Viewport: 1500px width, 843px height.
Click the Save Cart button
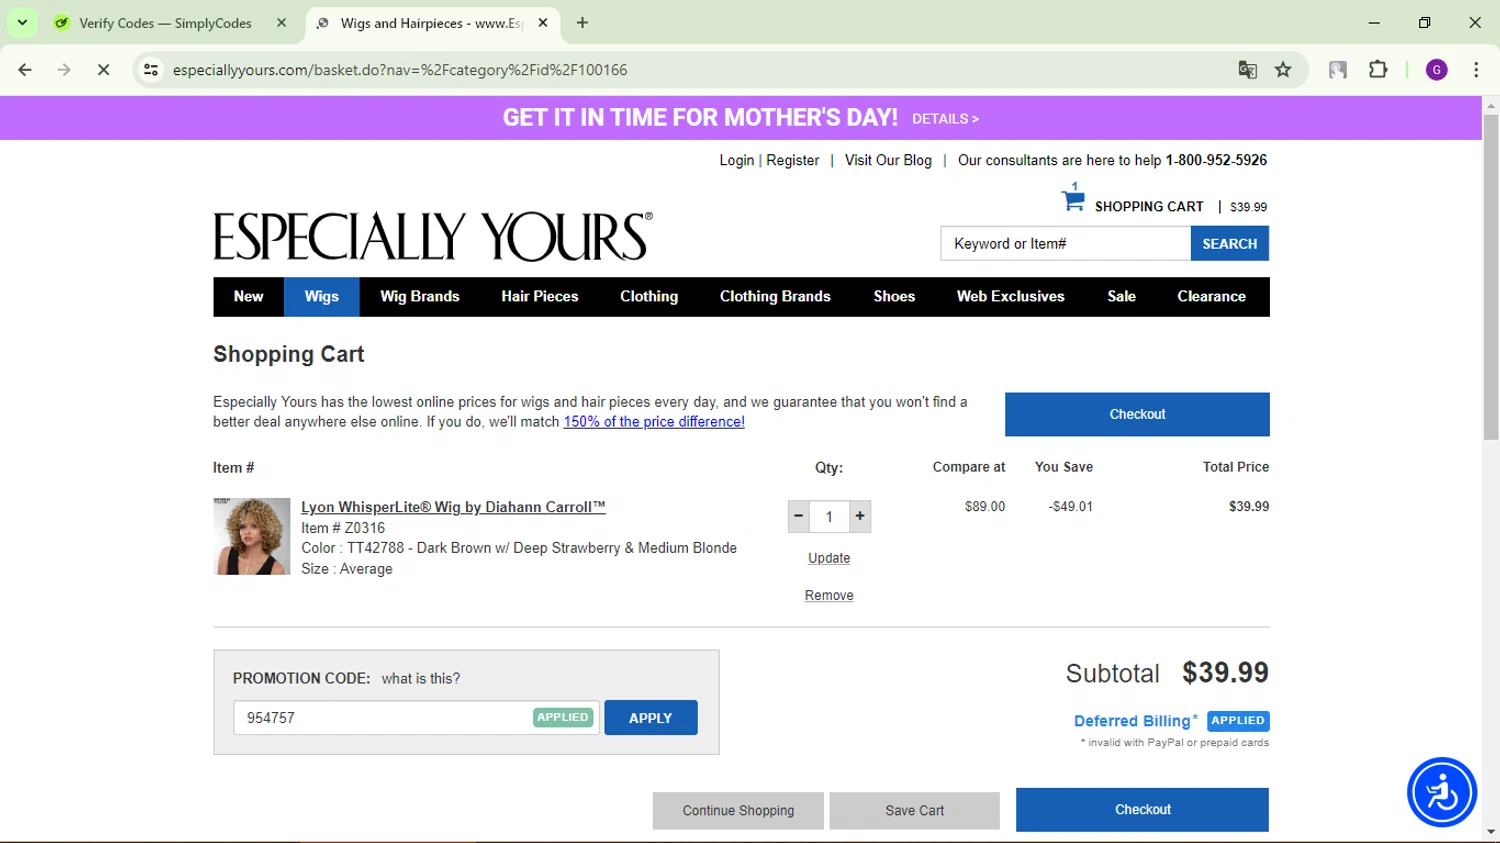914,811
